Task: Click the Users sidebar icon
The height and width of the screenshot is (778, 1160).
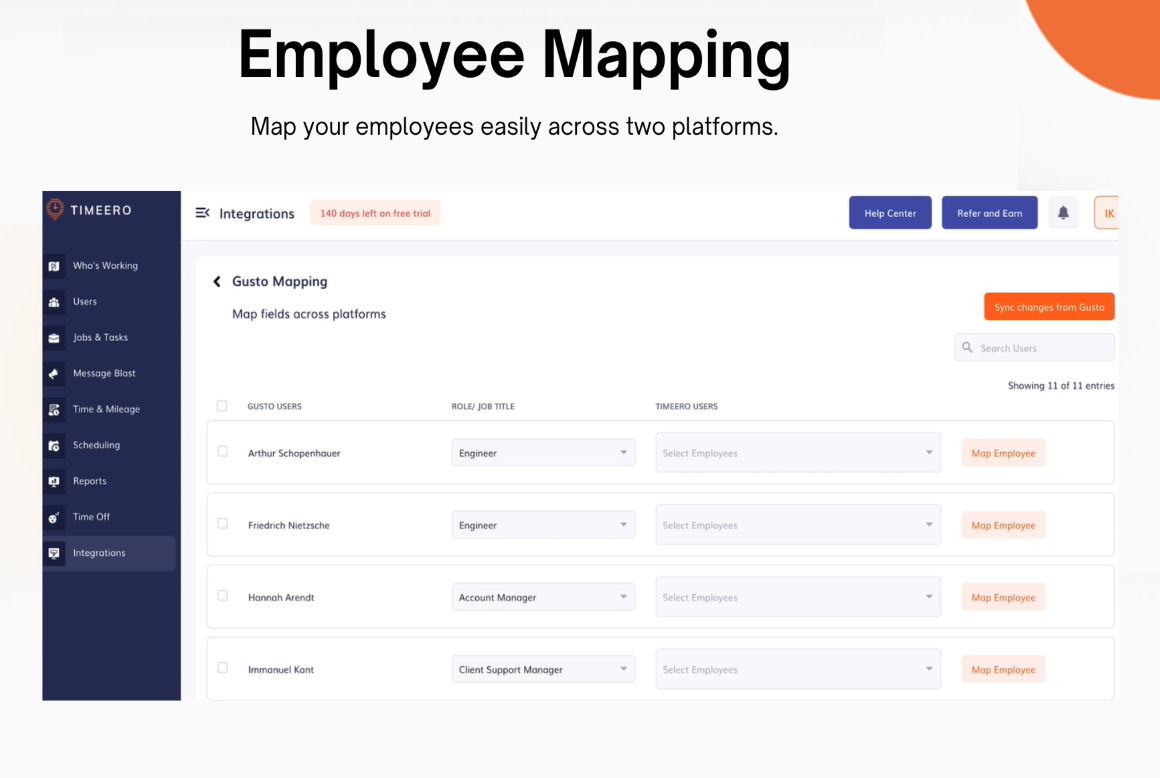Action: coord(54,302)
